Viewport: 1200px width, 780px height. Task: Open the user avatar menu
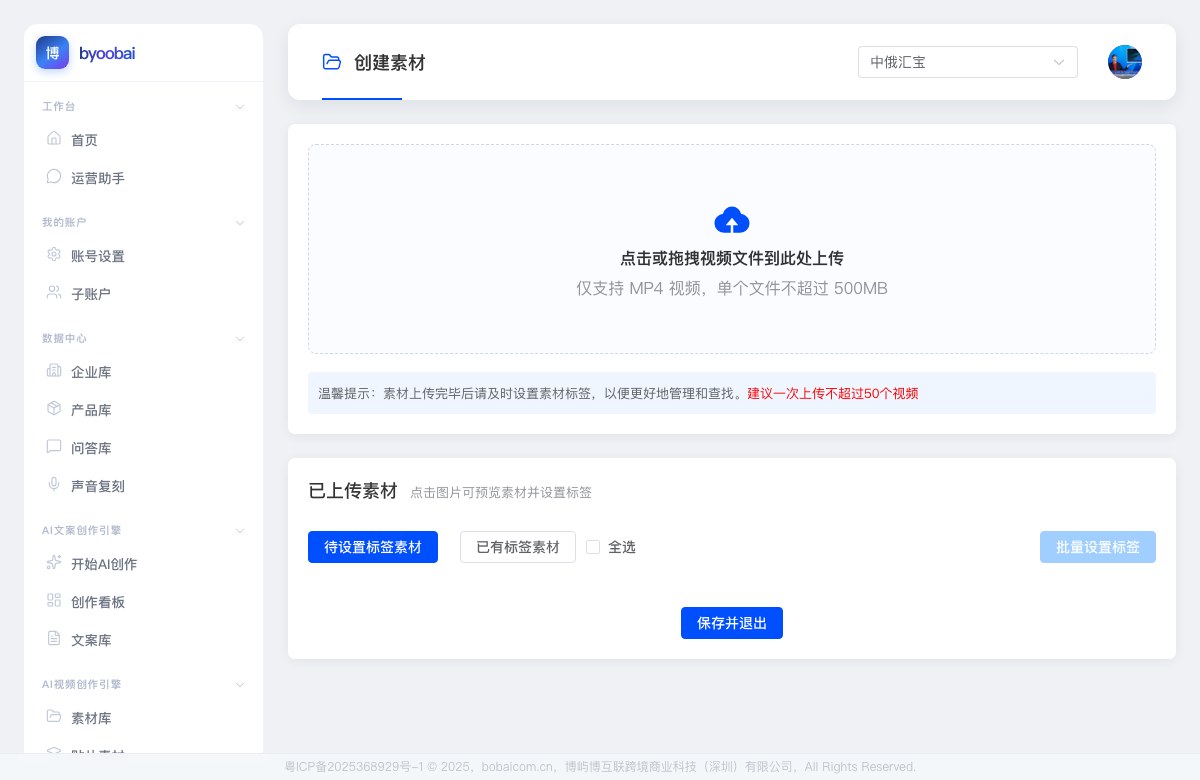1125,62
